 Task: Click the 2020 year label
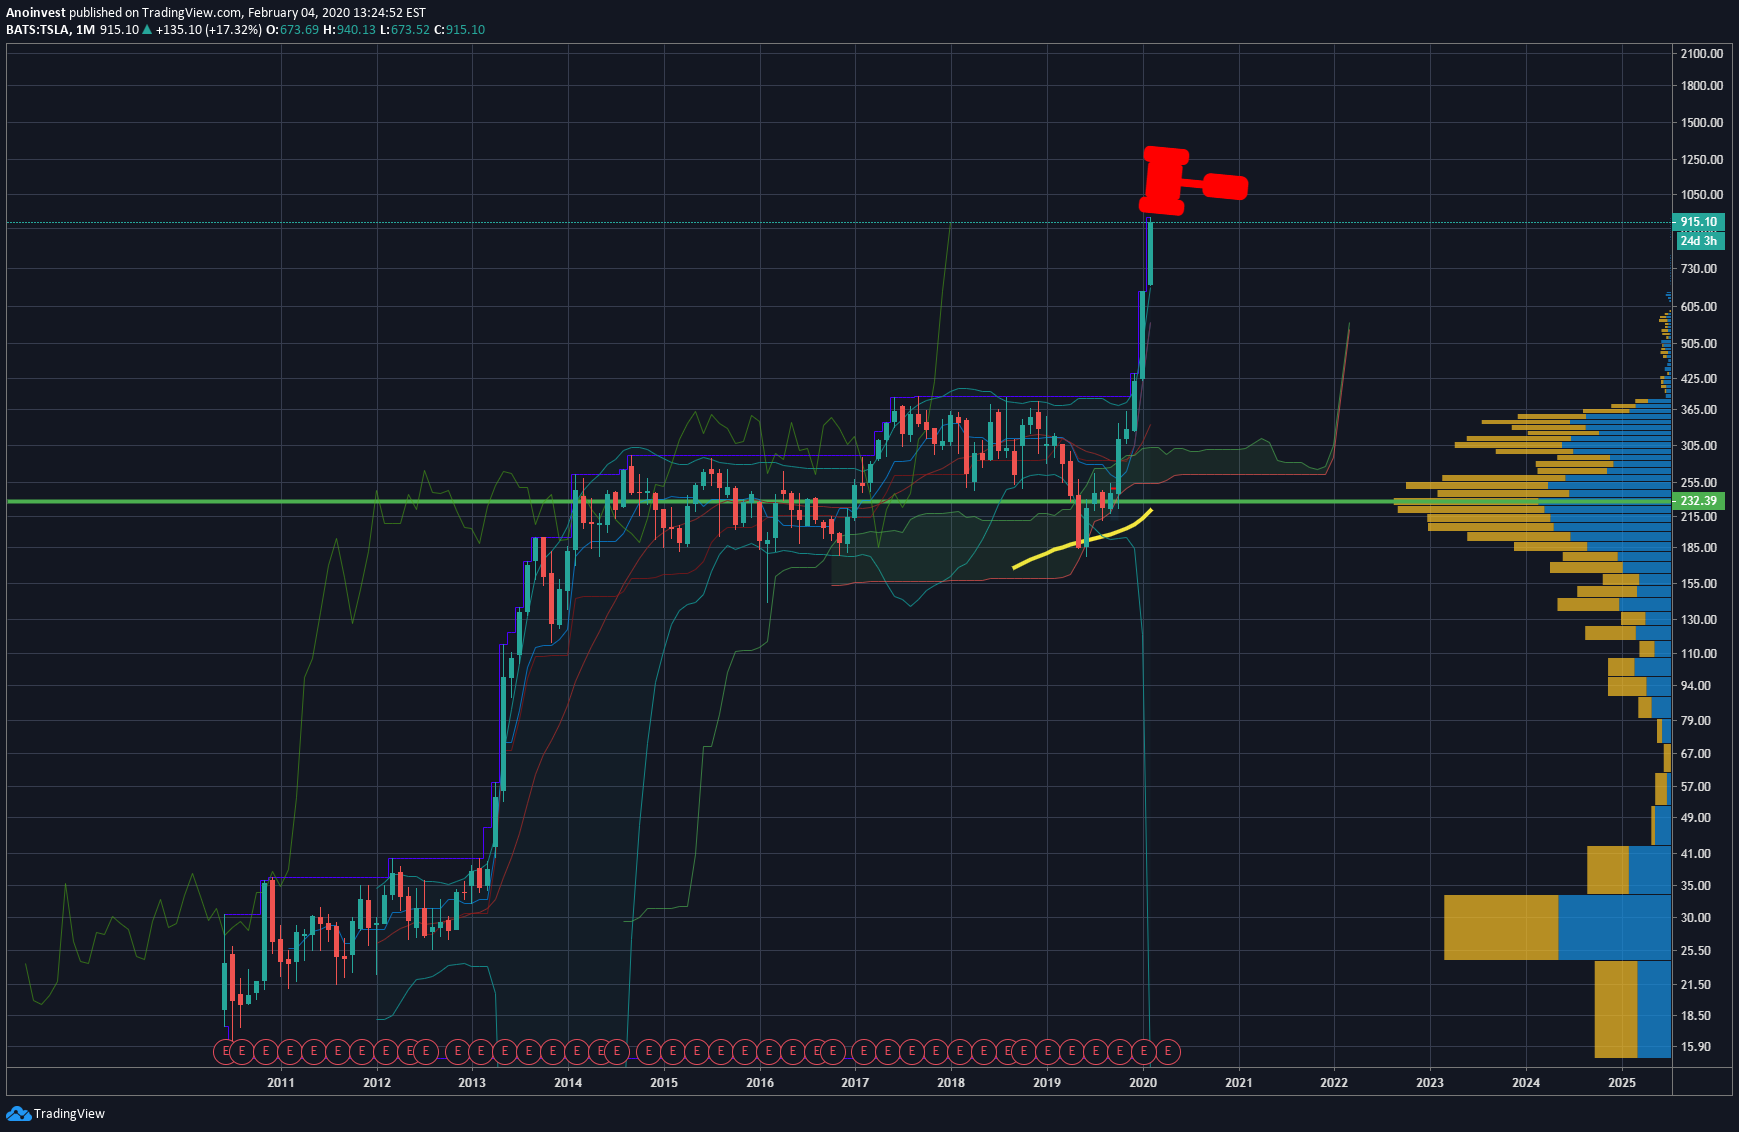1143,1083
